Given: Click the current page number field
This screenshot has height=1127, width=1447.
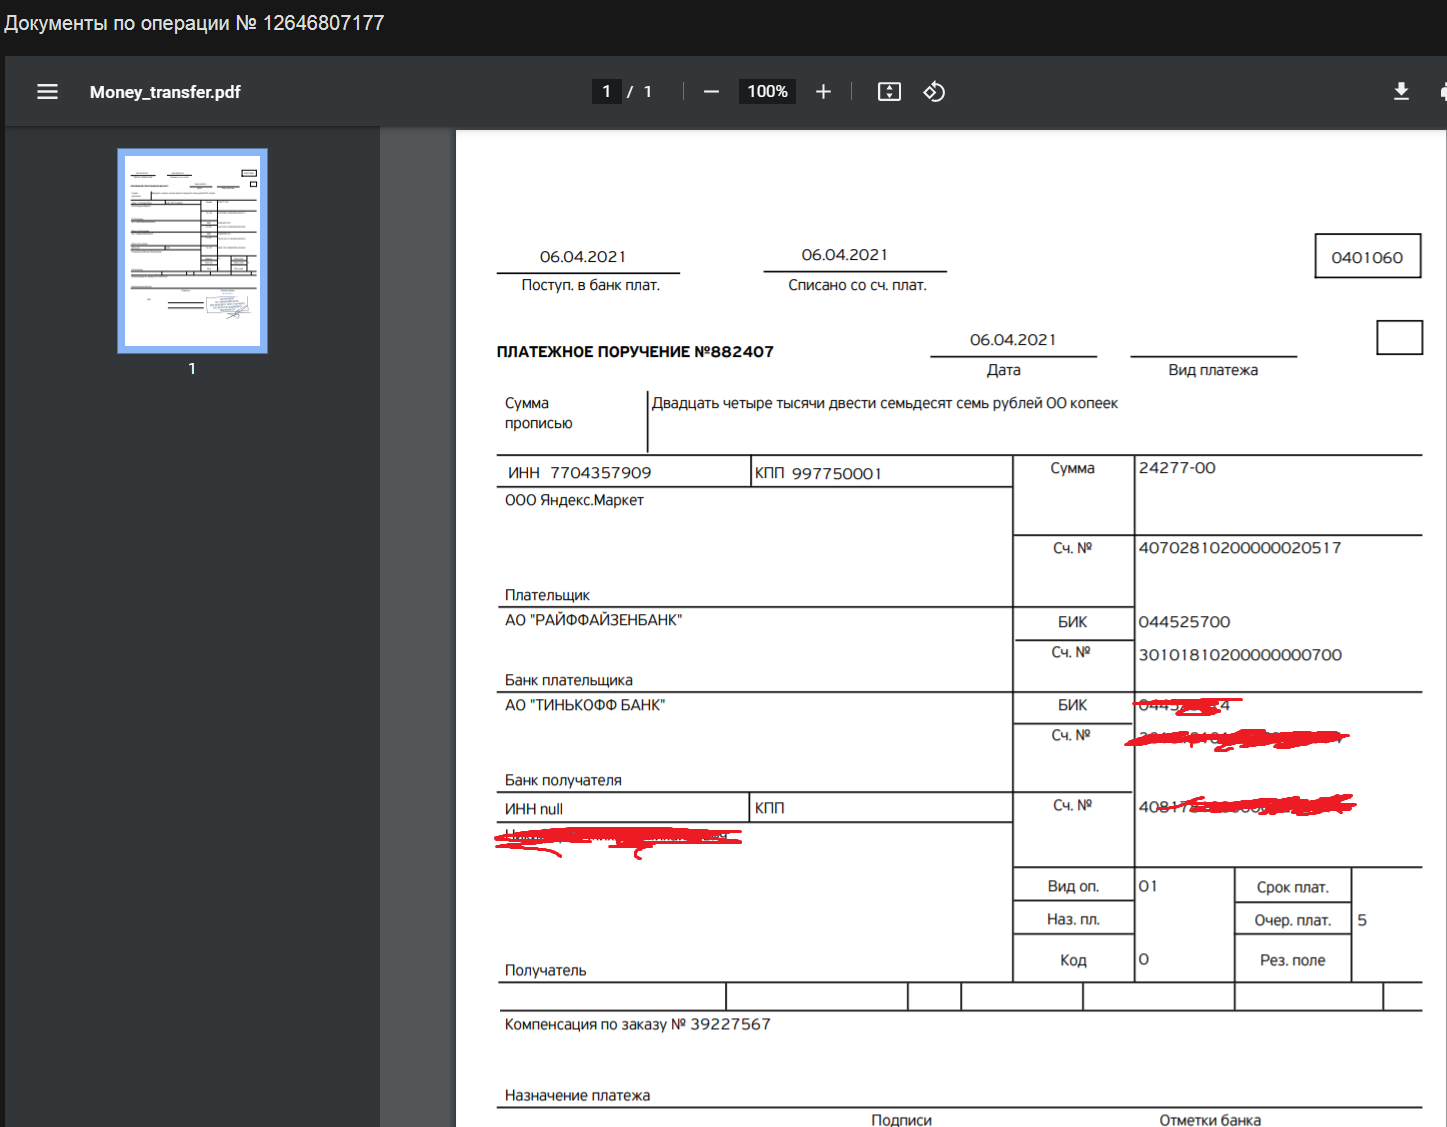Looking at the screenshot, I should pos(606,92).
